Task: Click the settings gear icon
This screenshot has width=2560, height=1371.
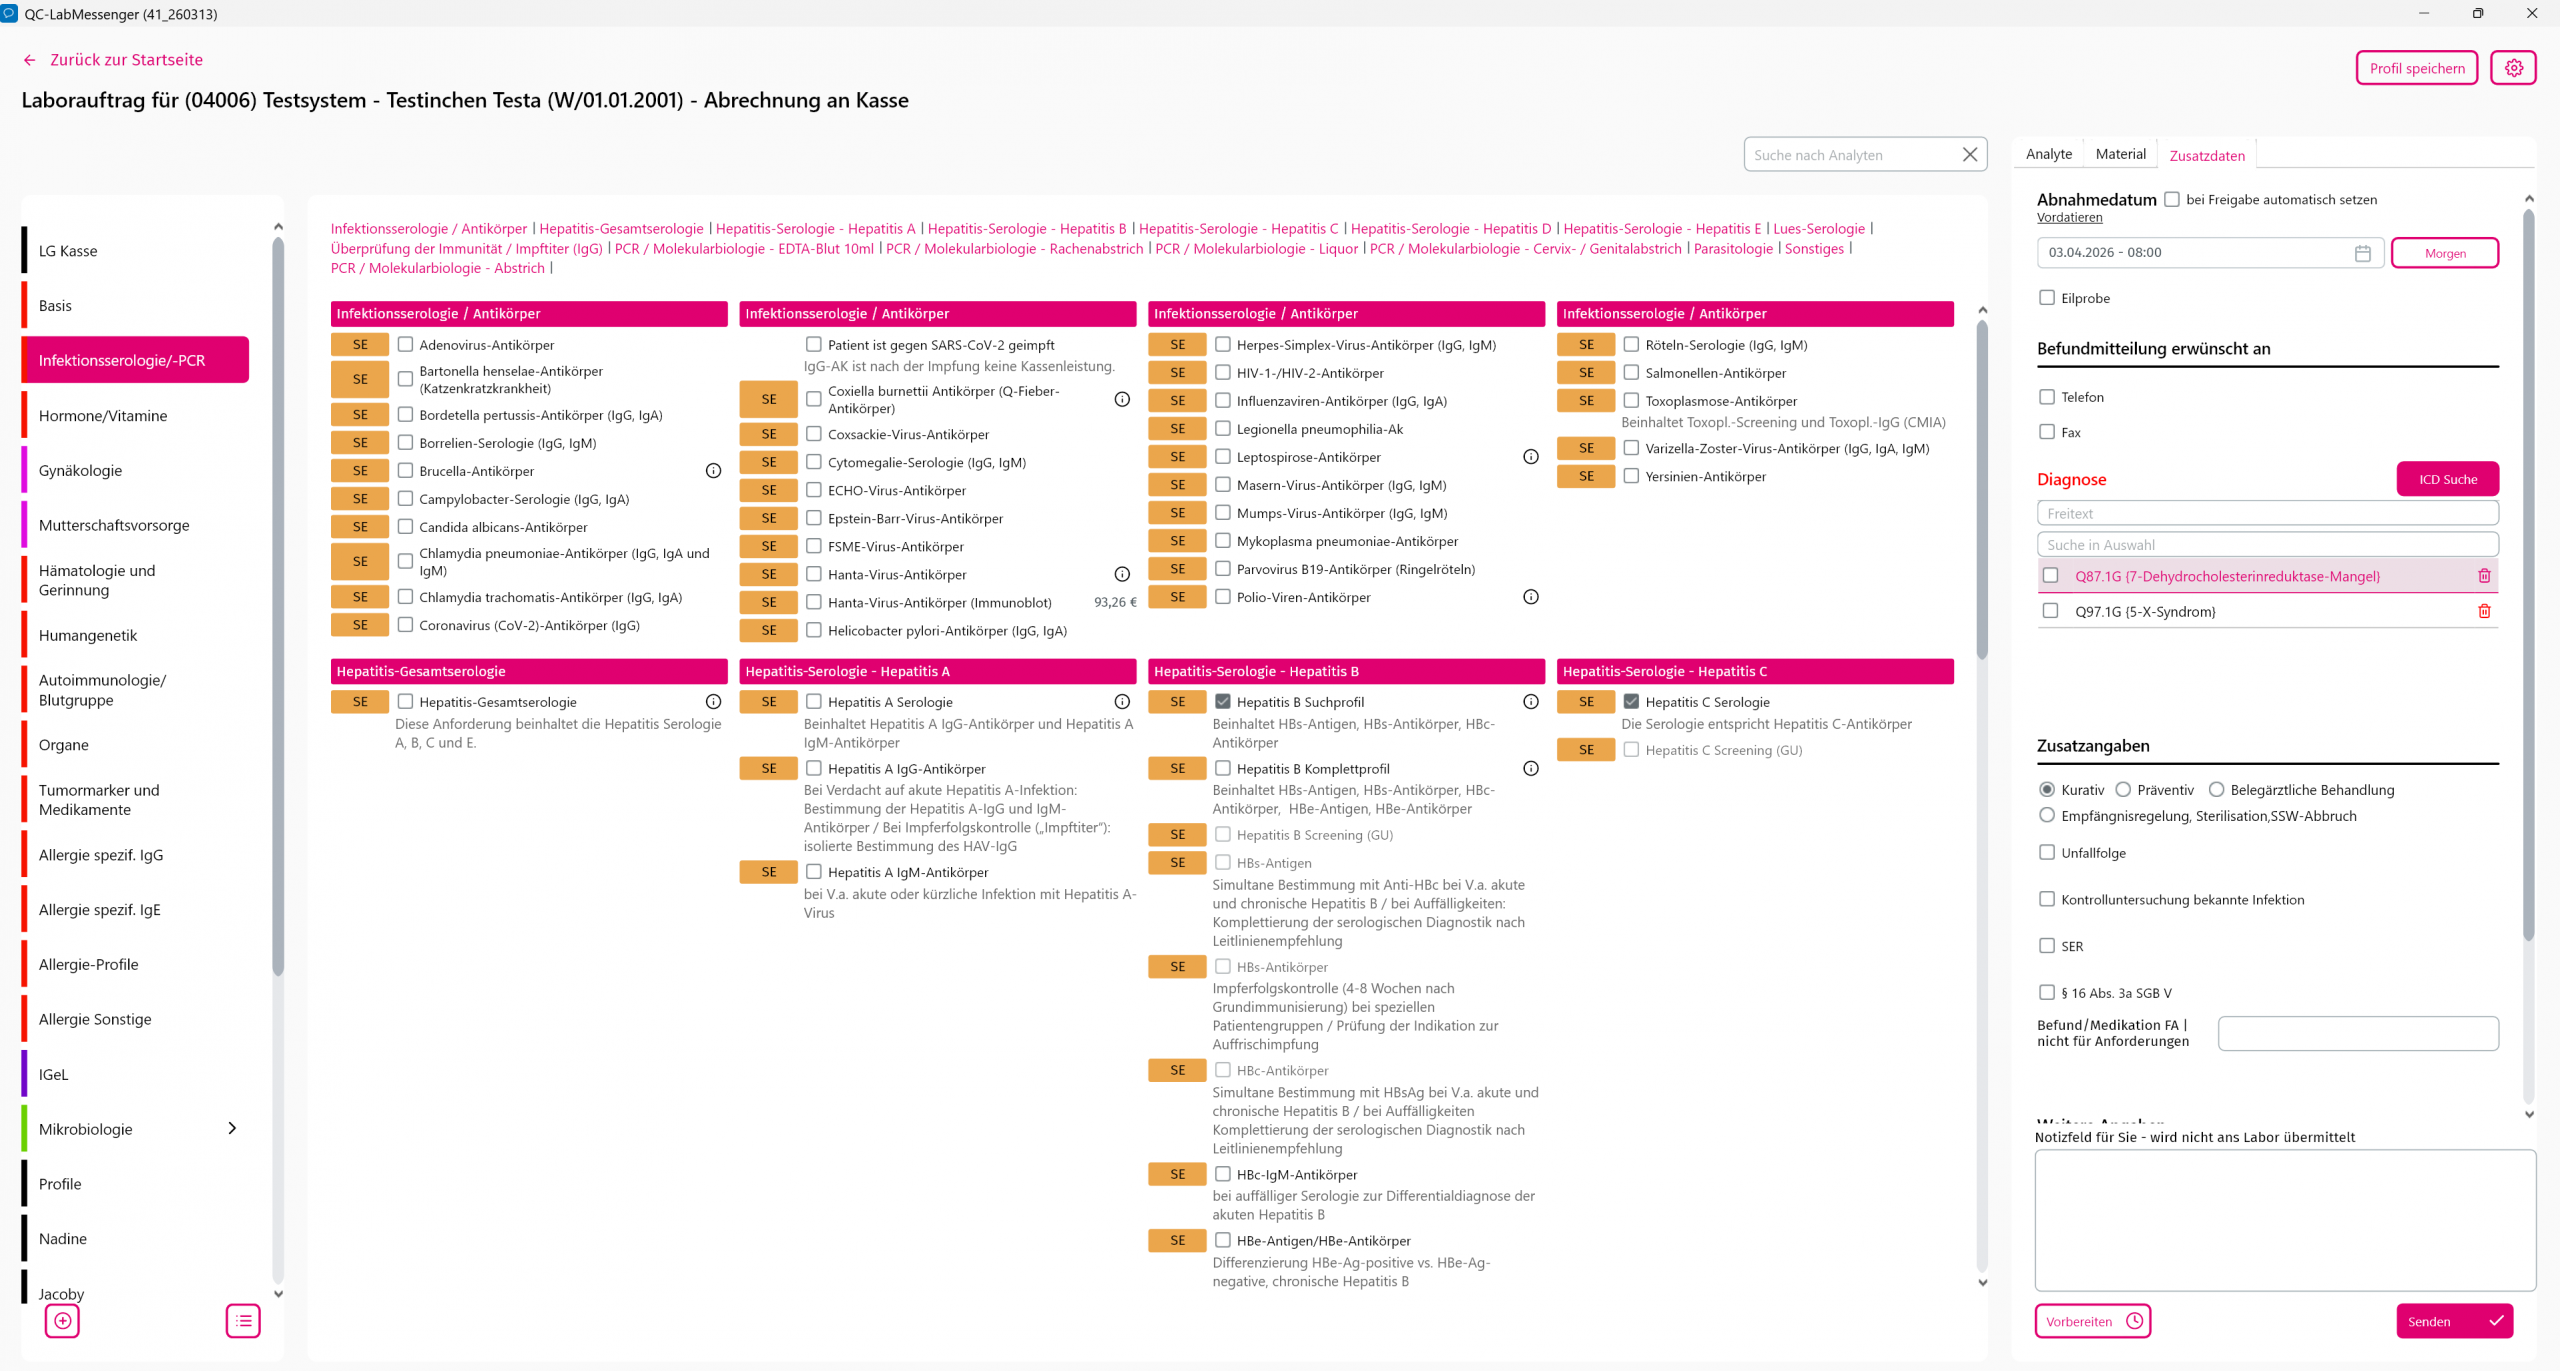Action: (x=2513, y=68)
